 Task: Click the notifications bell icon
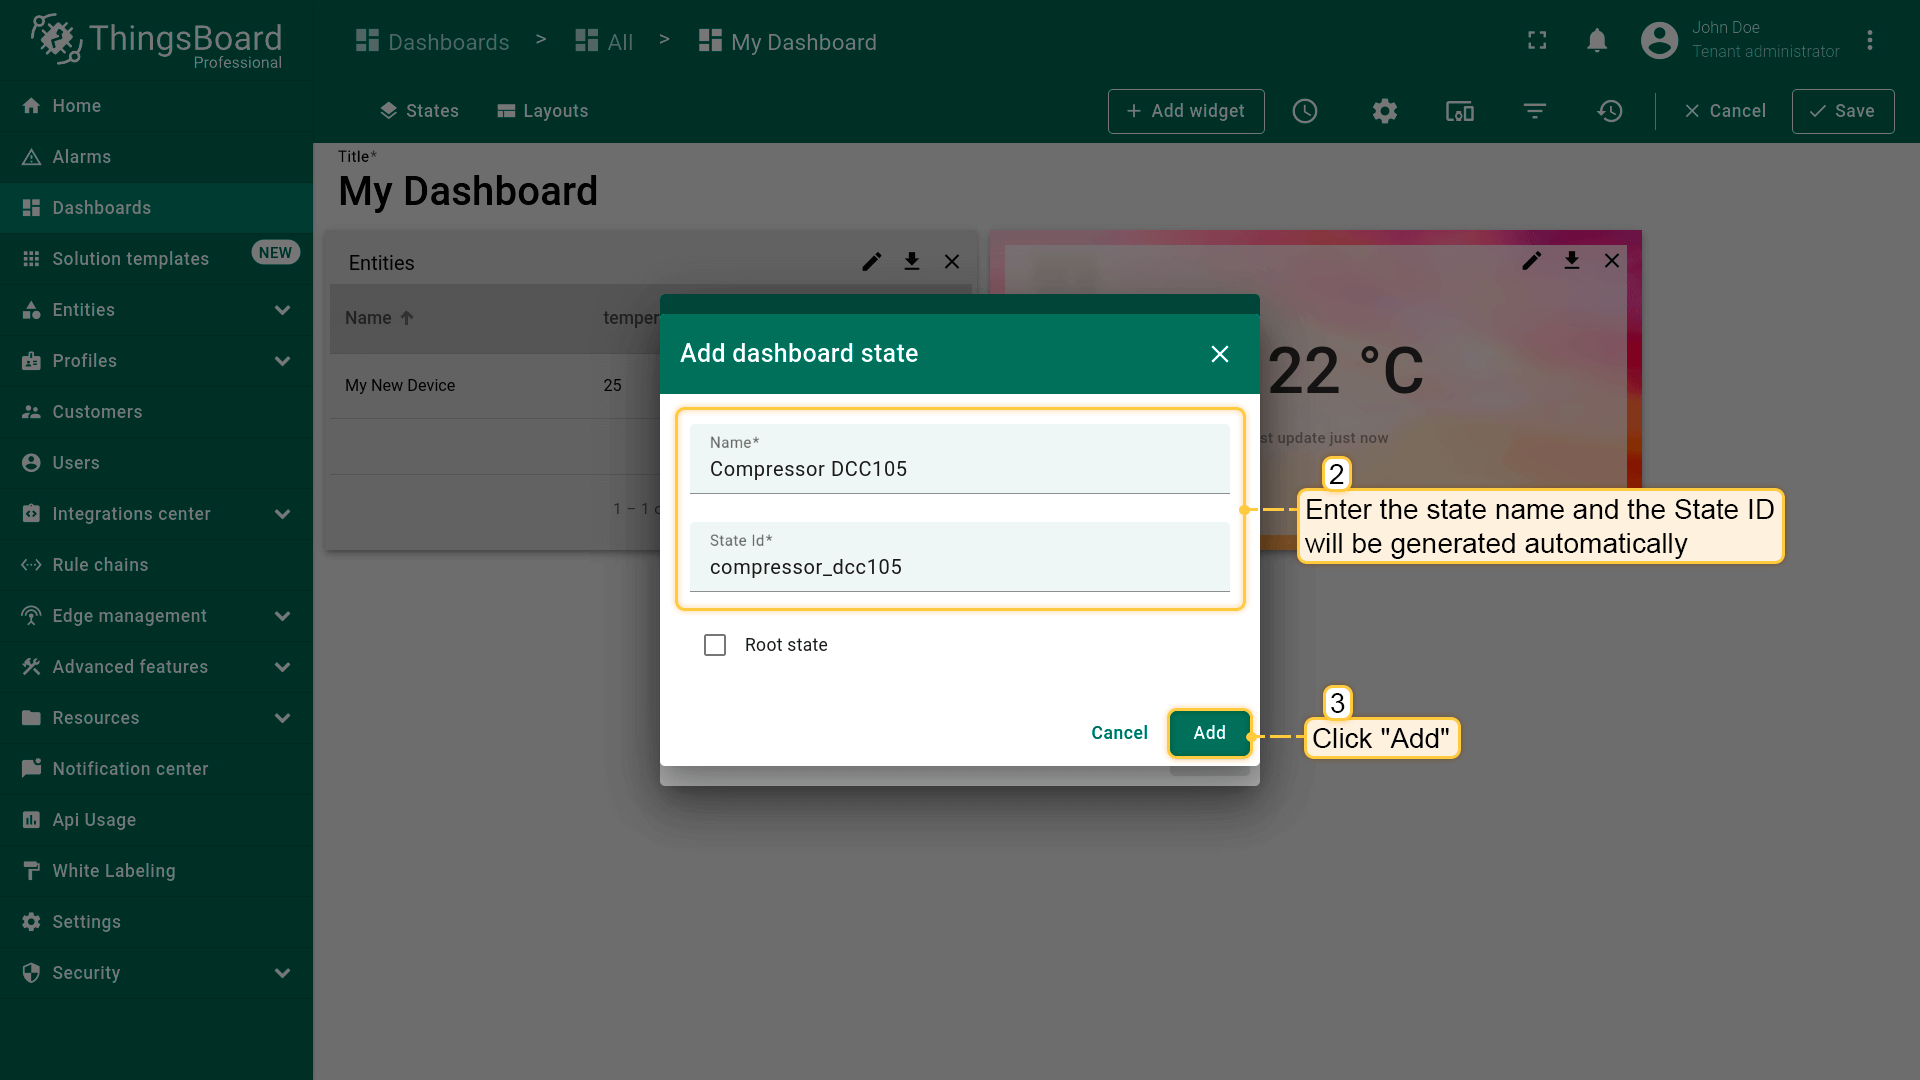coord(1597,41)
